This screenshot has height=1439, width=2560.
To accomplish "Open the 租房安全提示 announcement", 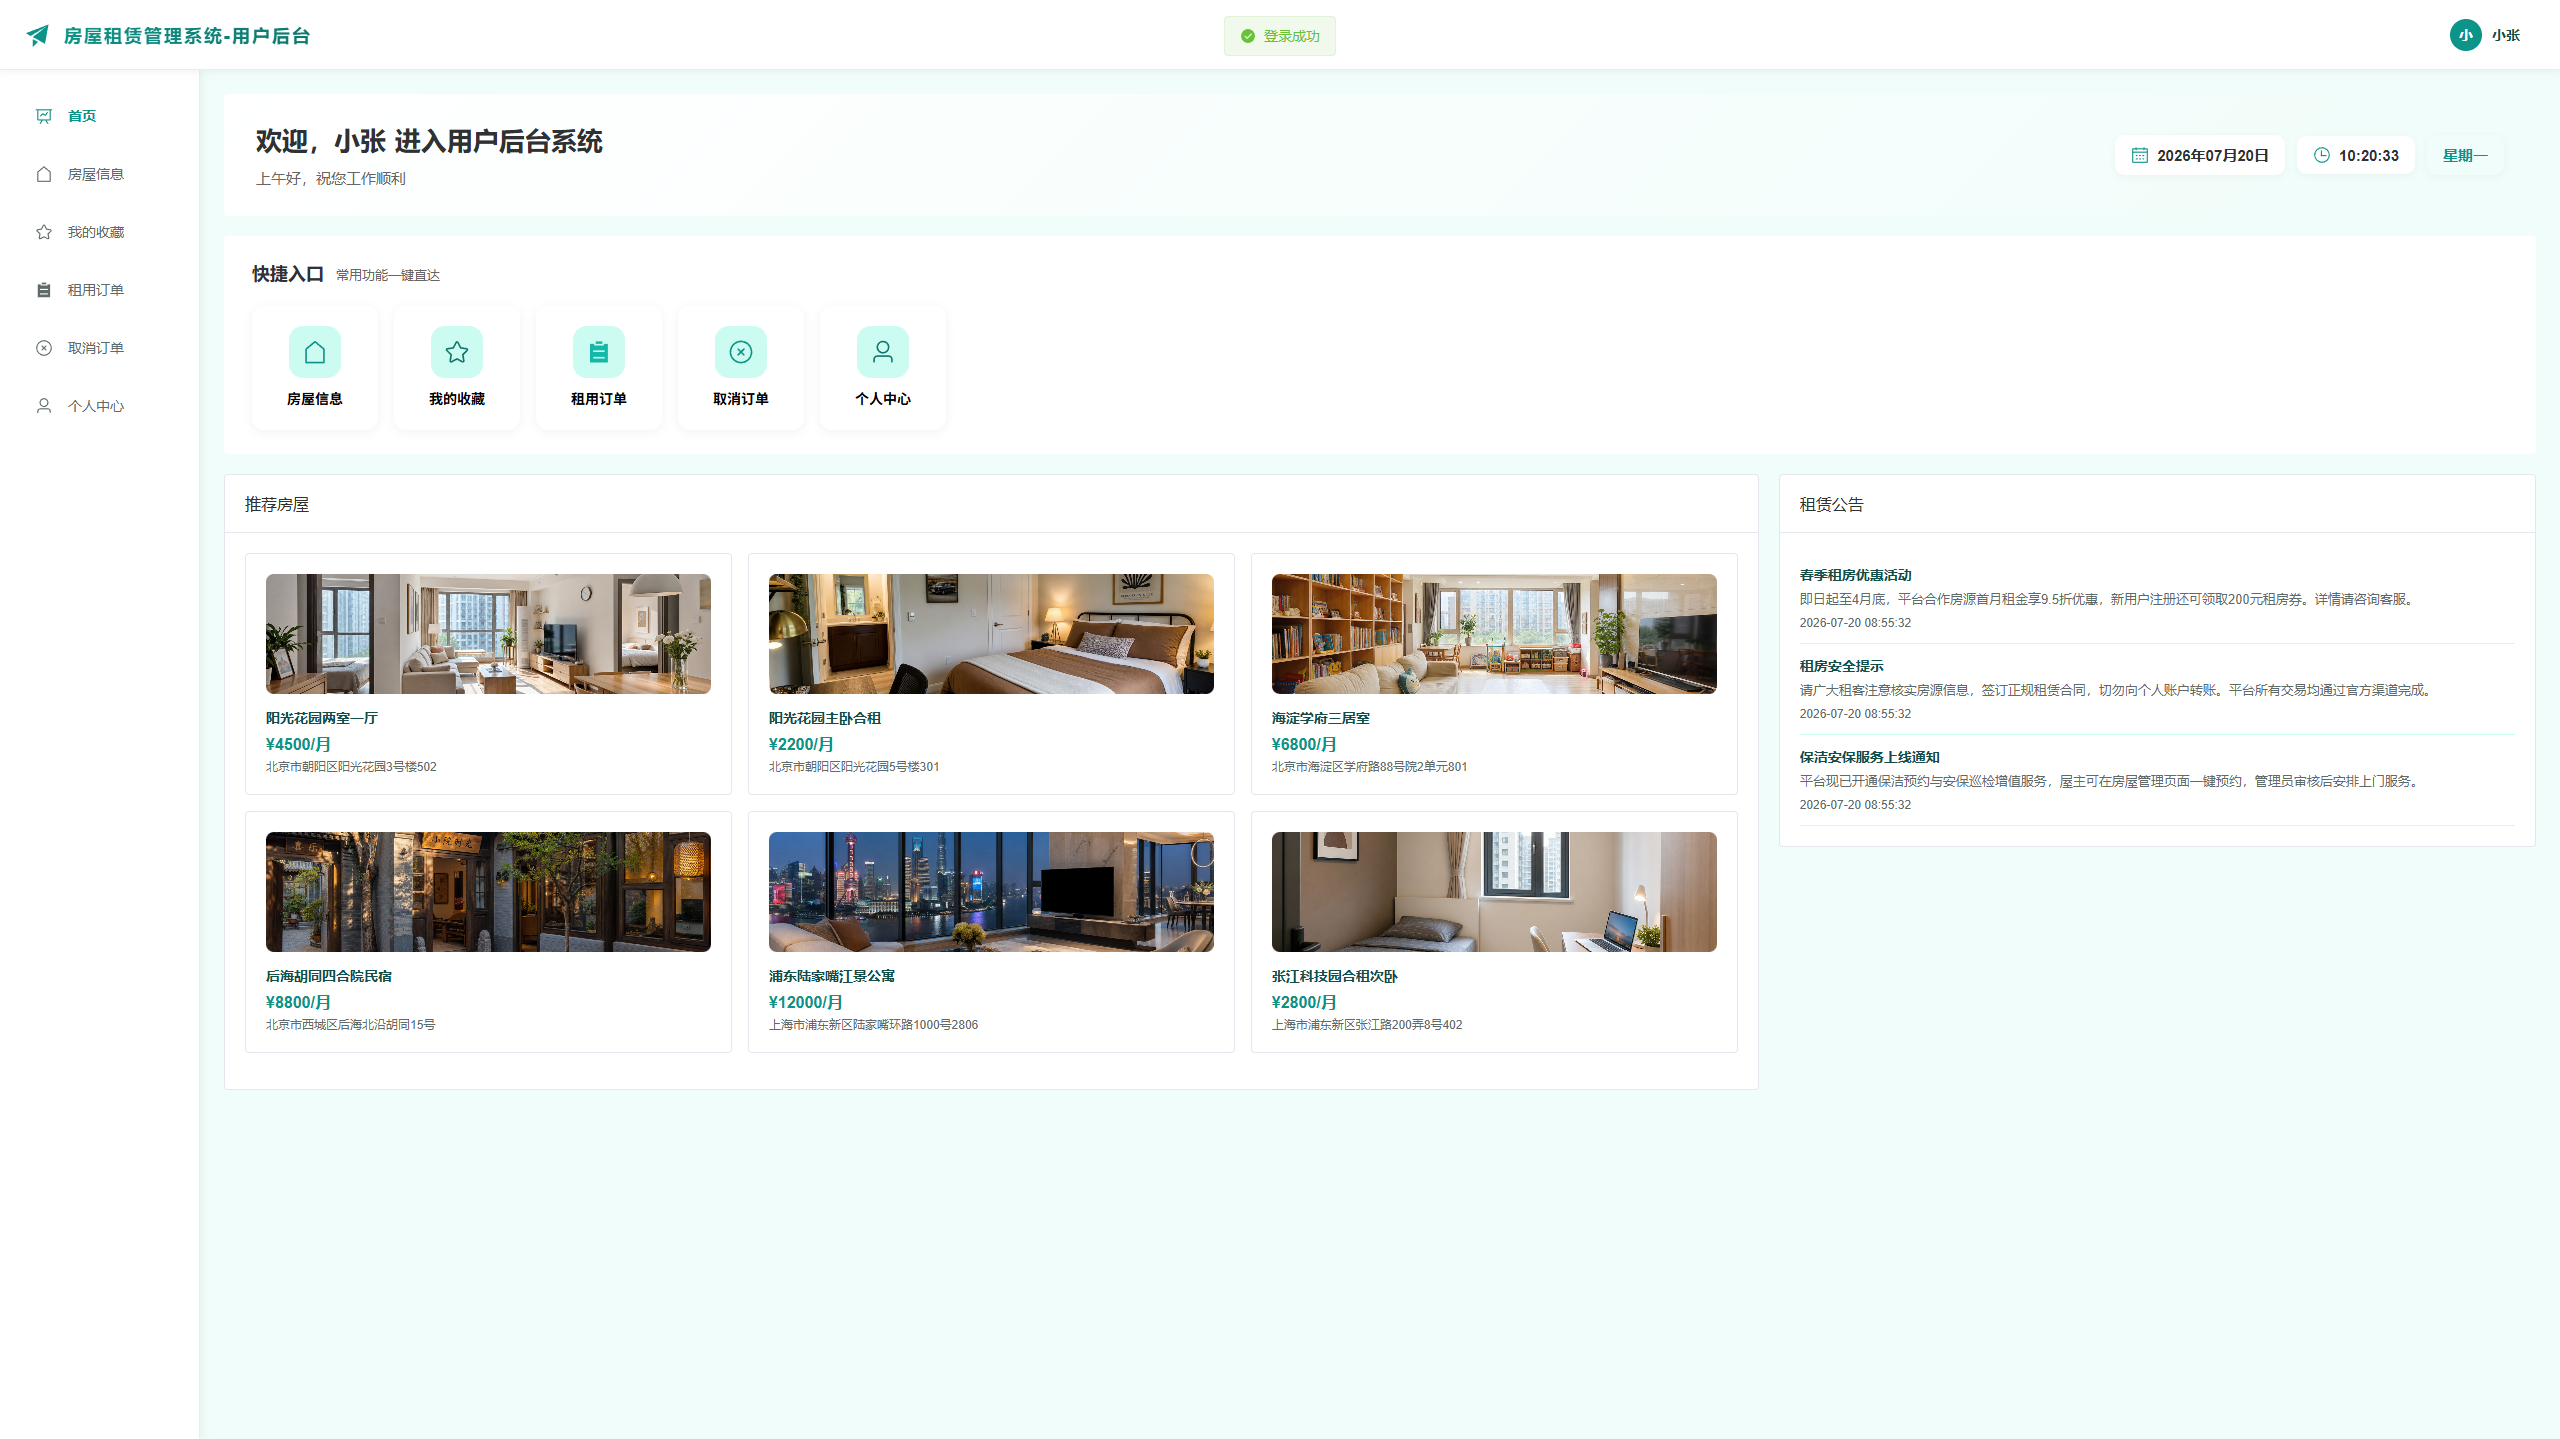I will 1842,666.
